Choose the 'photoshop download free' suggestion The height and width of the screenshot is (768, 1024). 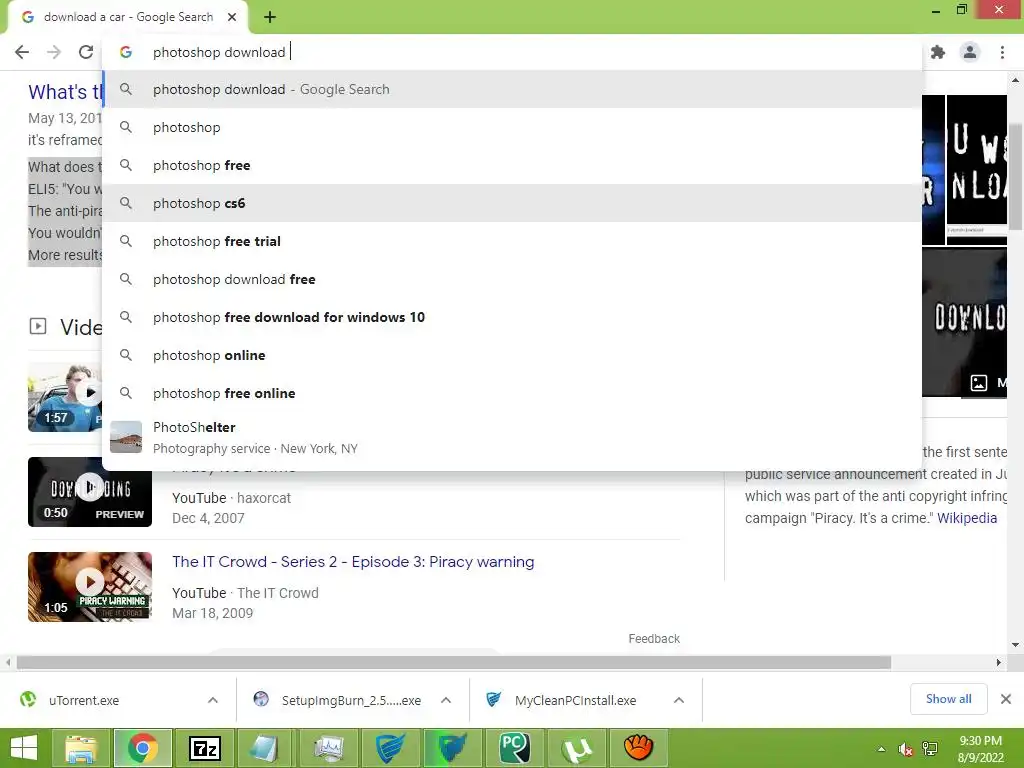click(x=513, y=279)
